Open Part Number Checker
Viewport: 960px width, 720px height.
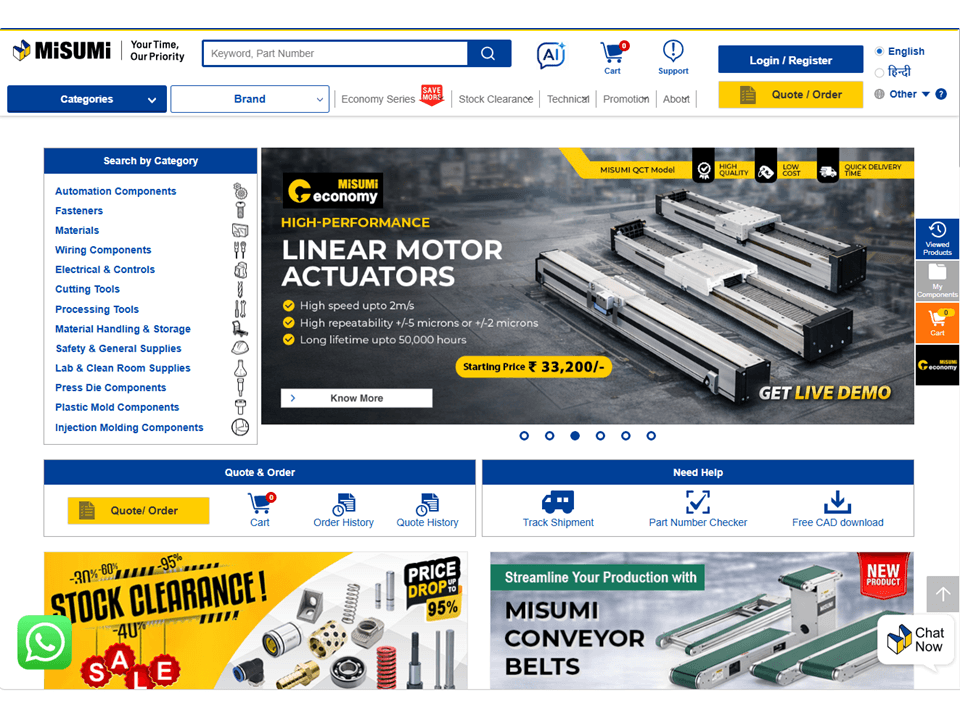pos(698,509)
